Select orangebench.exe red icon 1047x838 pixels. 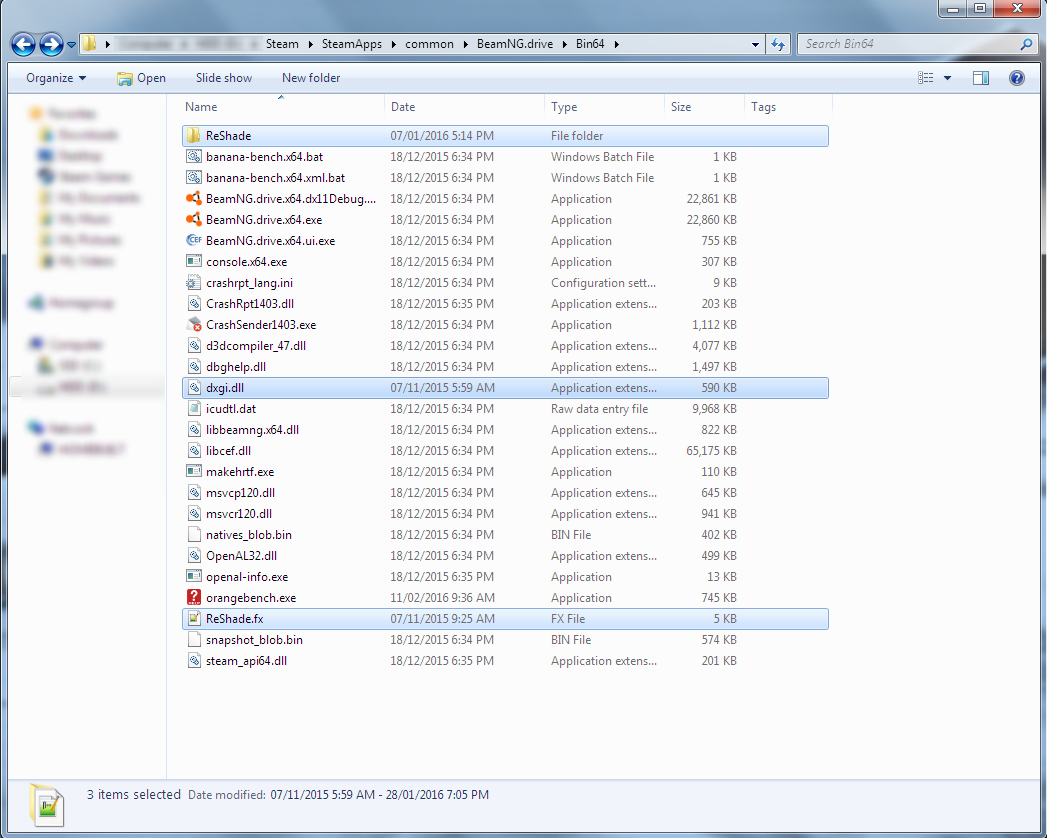[x=194, y=598]
